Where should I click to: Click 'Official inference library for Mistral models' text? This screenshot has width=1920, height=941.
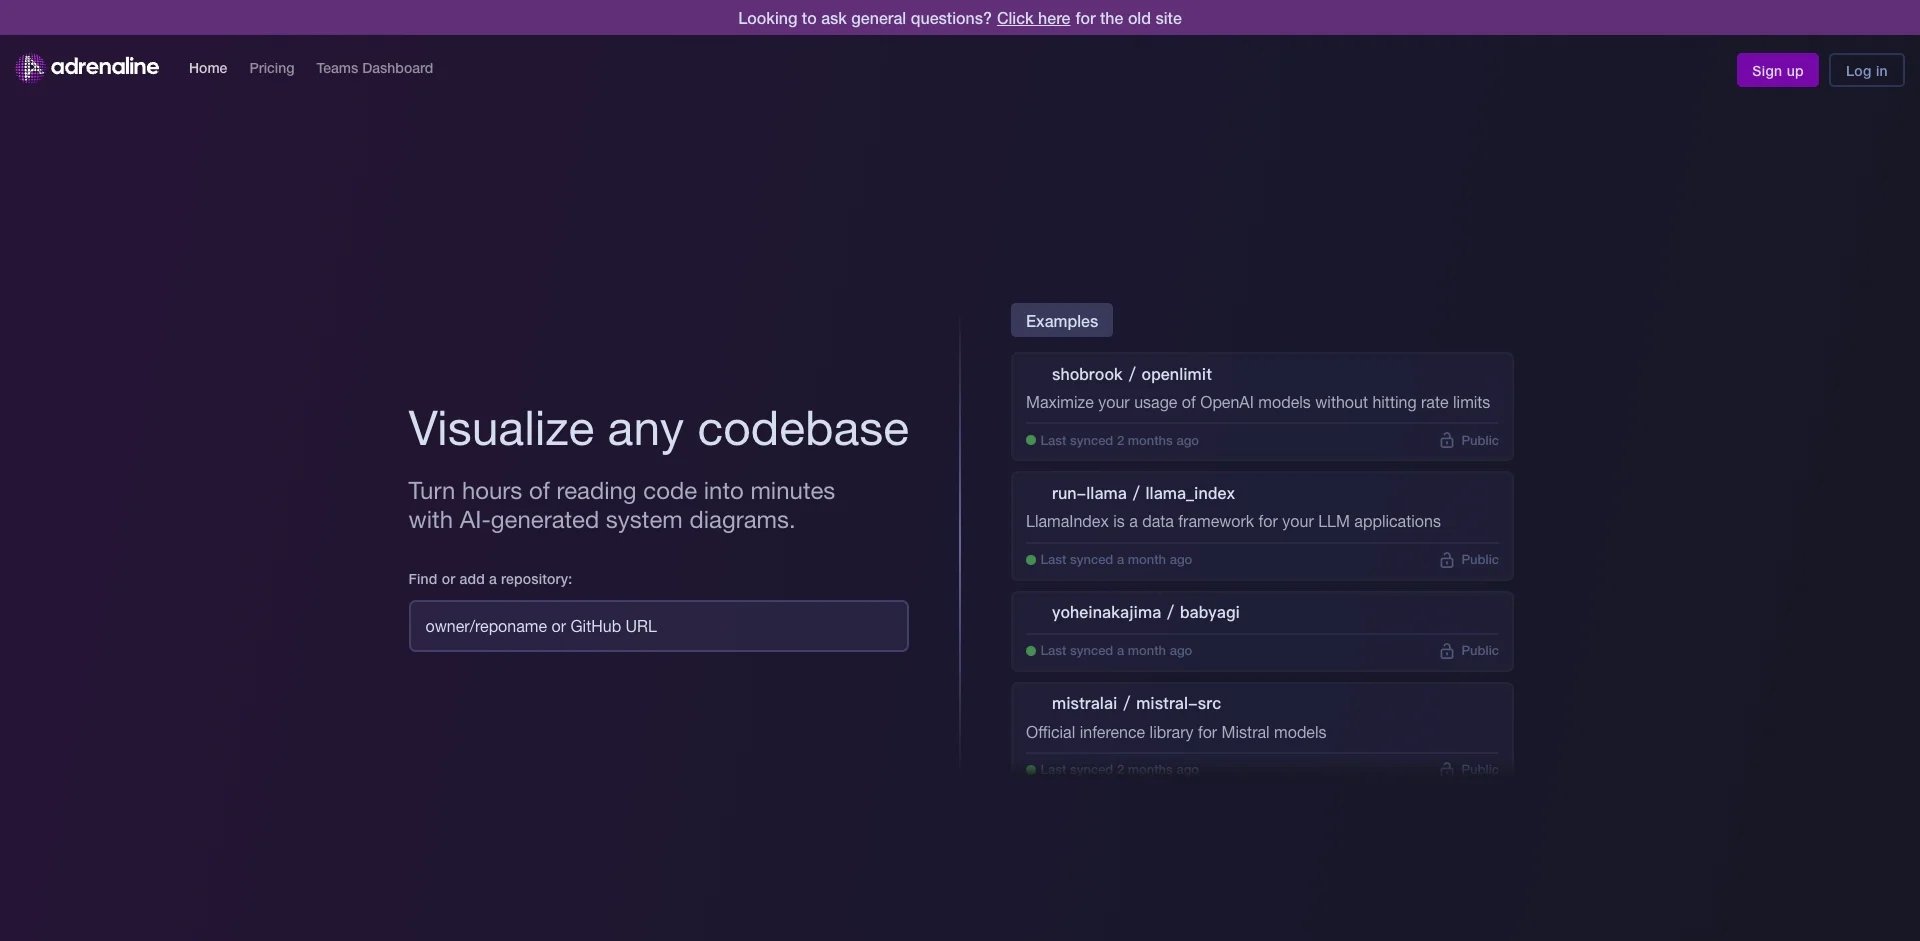[1176, 732]
